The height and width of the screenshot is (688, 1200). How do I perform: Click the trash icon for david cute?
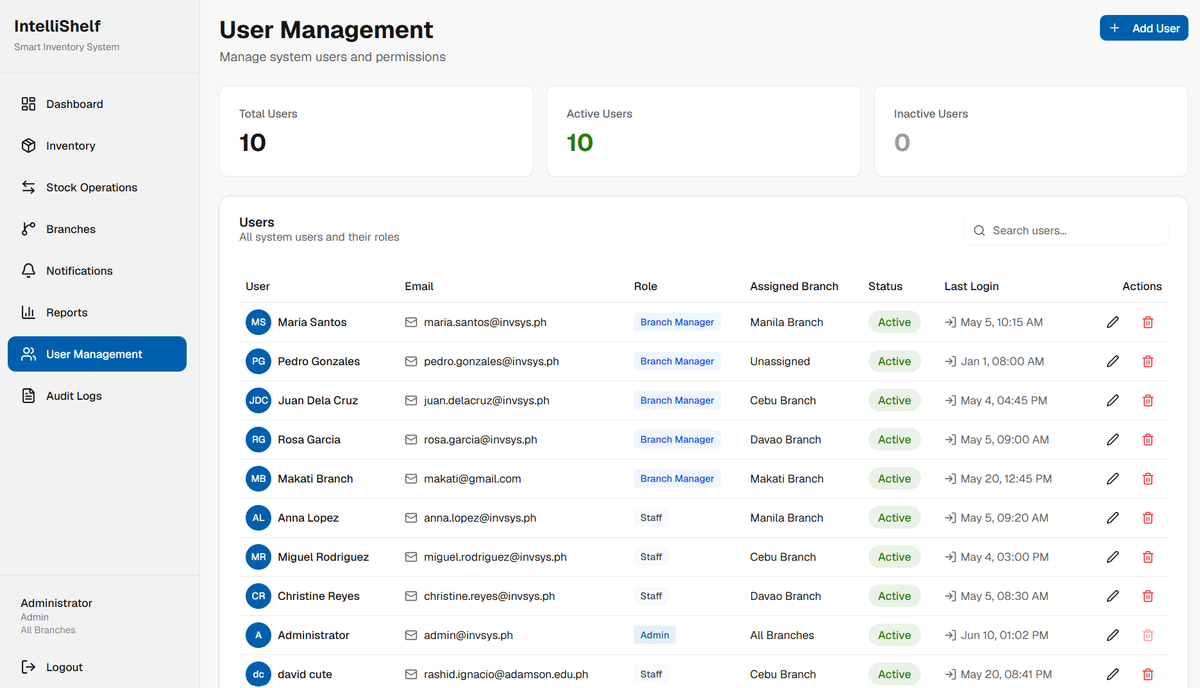1148,674
